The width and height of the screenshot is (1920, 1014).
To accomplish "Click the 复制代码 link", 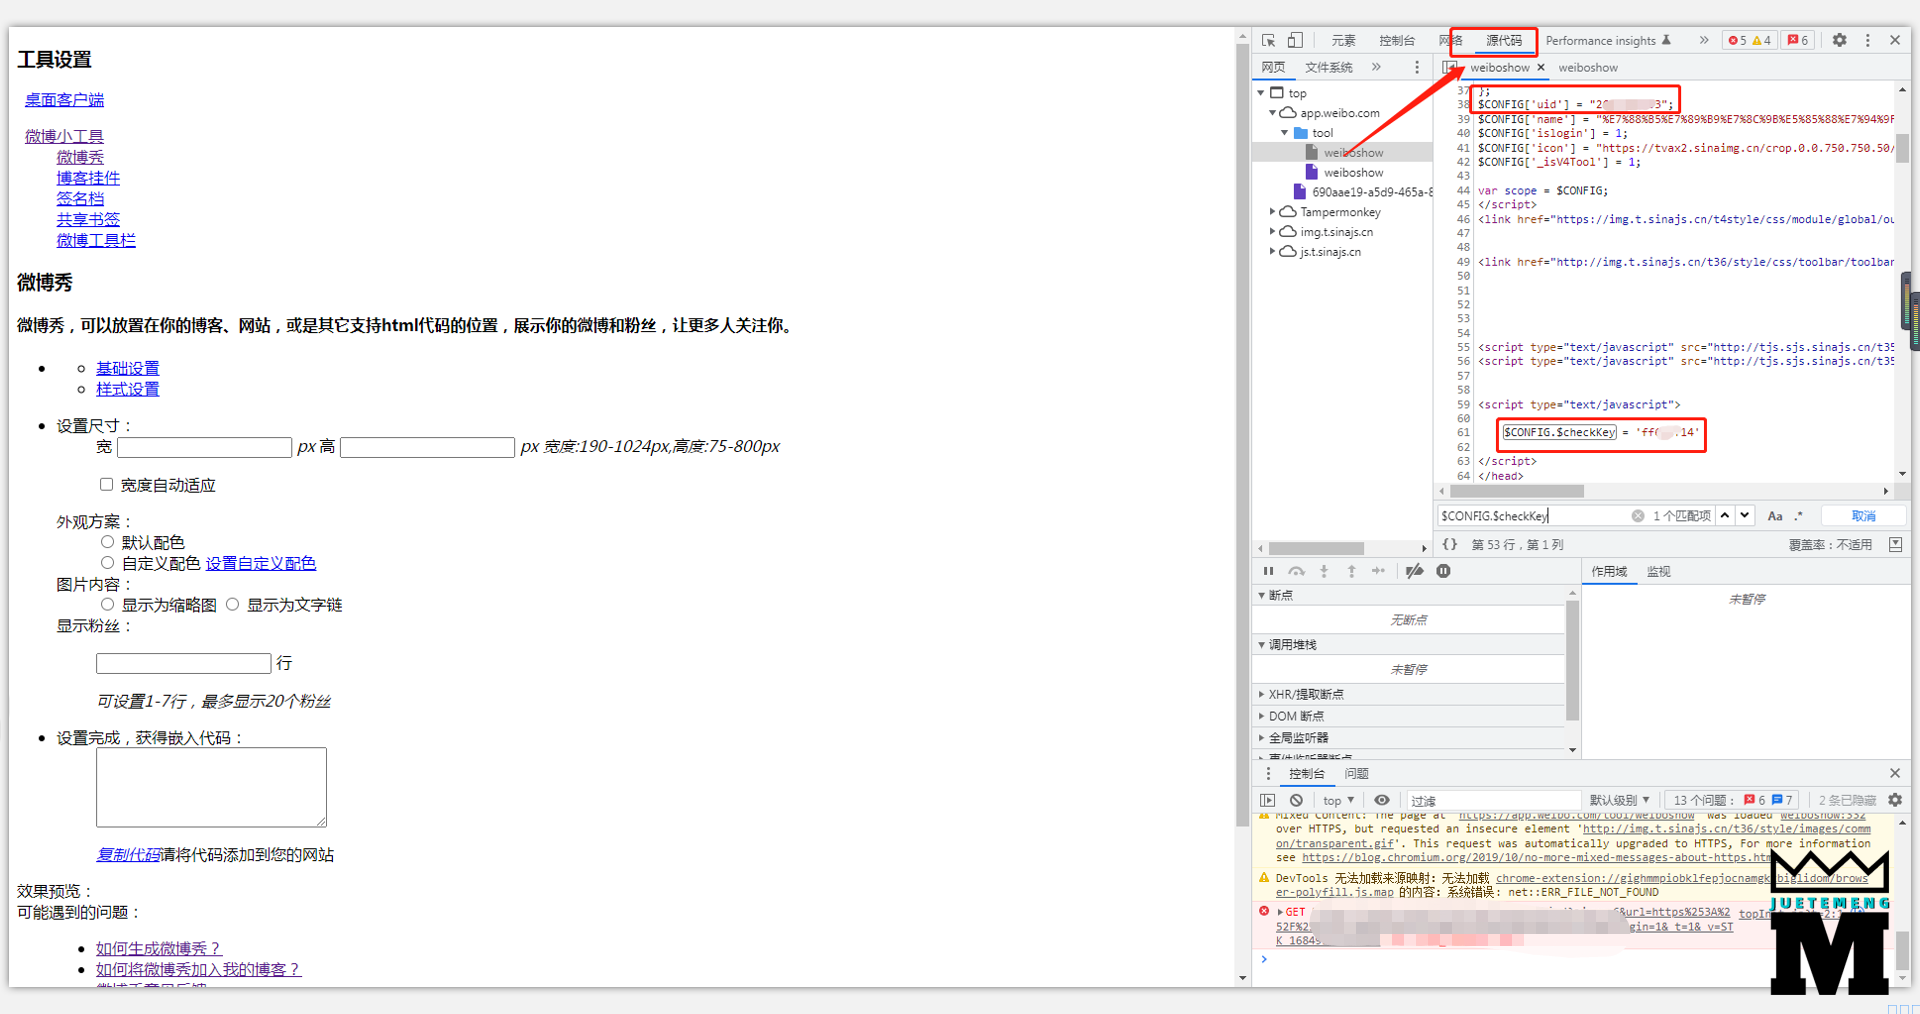I will point(128,854).
